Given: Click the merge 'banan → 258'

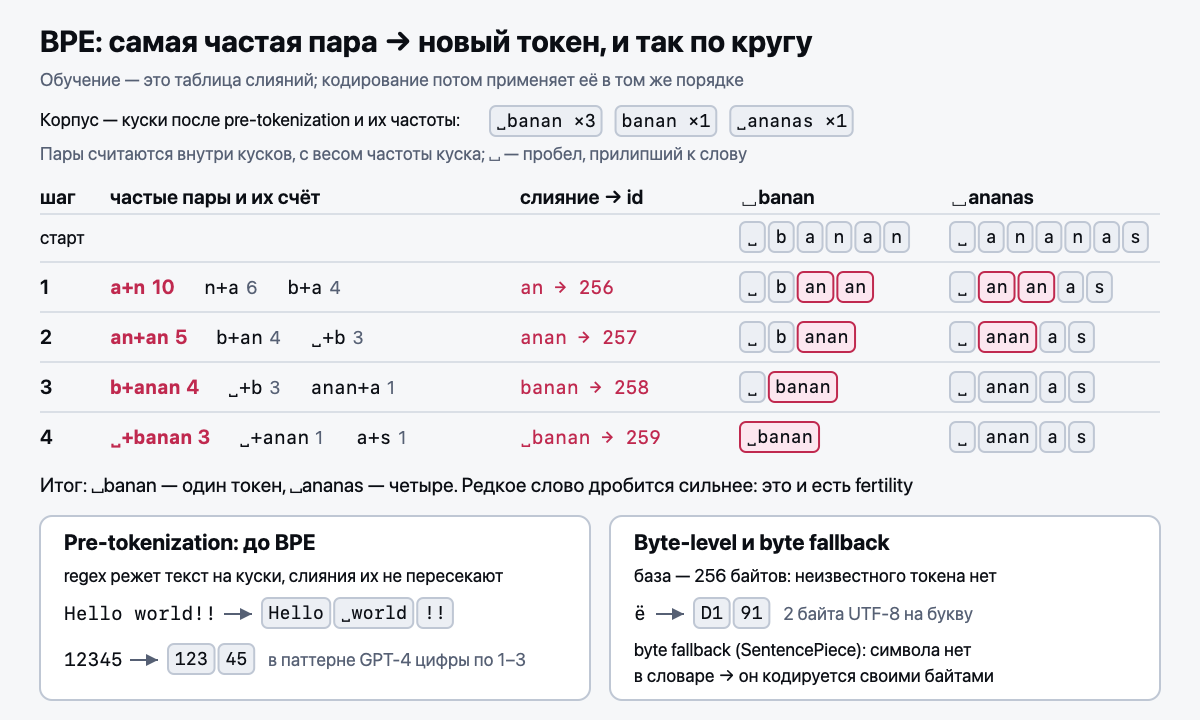Looking at the screenshot, I should tap(585, 387).
